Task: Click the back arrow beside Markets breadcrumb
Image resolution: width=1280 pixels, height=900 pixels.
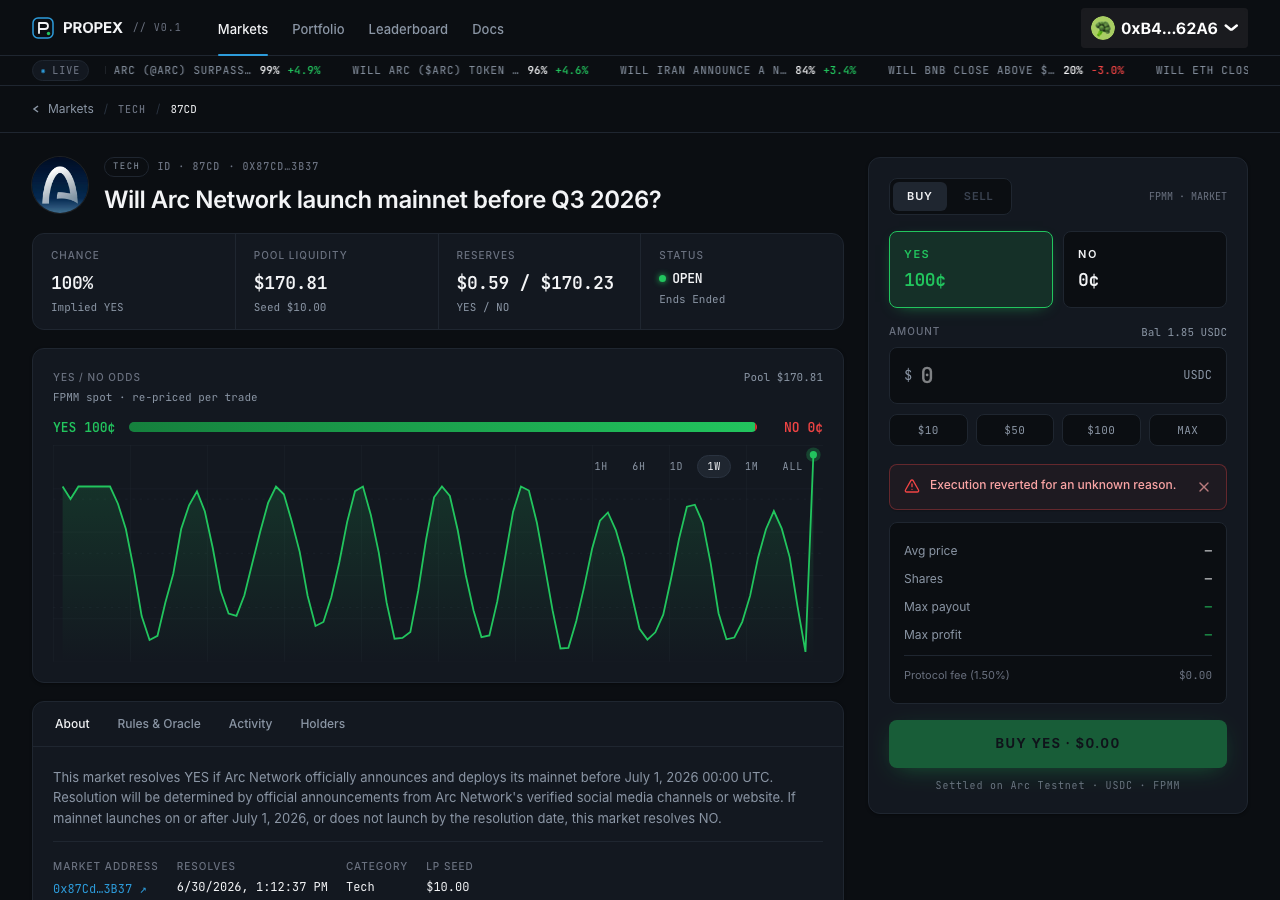Action: tap(36, 109)
